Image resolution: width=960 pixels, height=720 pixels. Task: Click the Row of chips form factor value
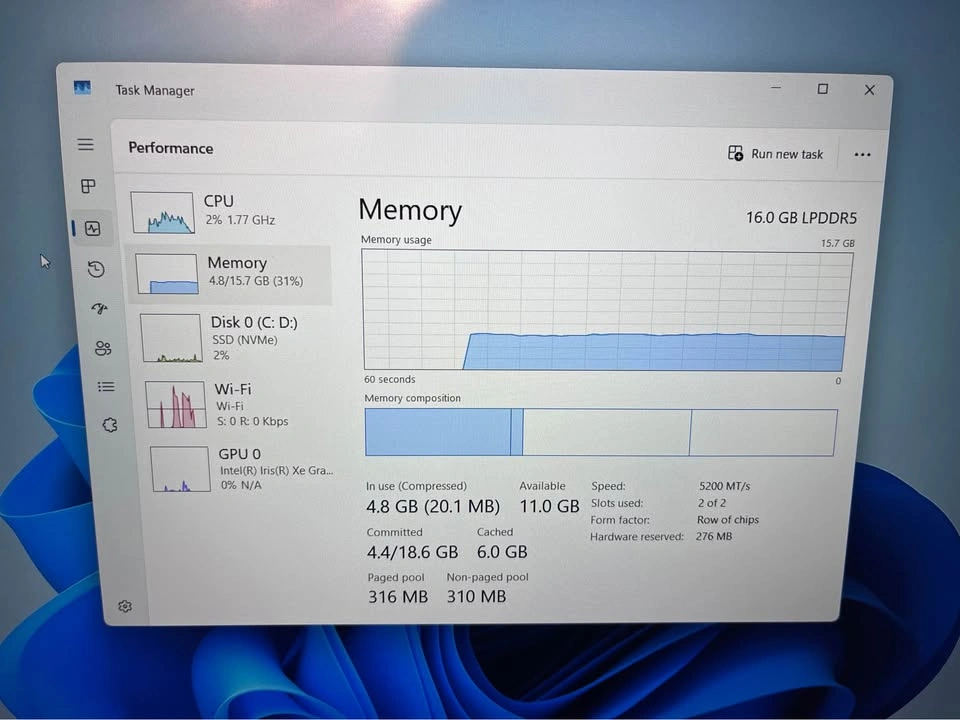coord(728,520)
